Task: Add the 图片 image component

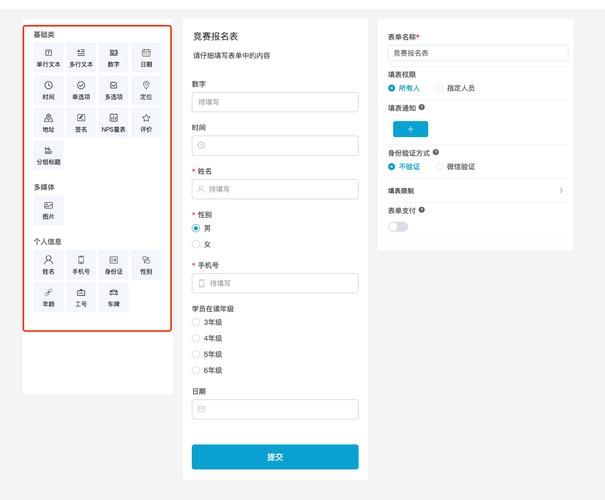Action: coord(48,210)
